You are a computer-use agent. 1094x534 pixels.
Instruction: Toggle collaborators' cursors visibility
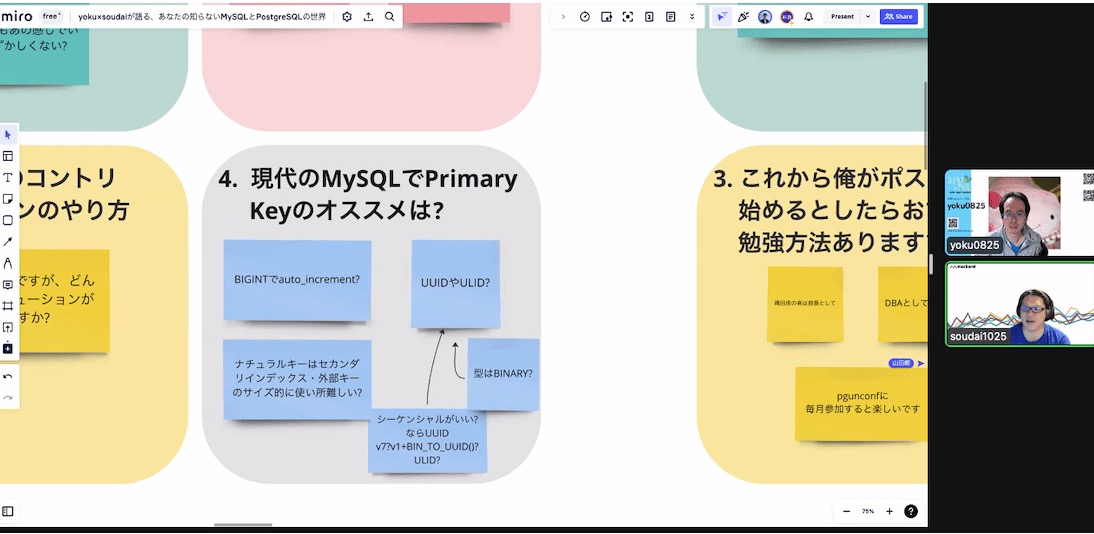(721, 17)
